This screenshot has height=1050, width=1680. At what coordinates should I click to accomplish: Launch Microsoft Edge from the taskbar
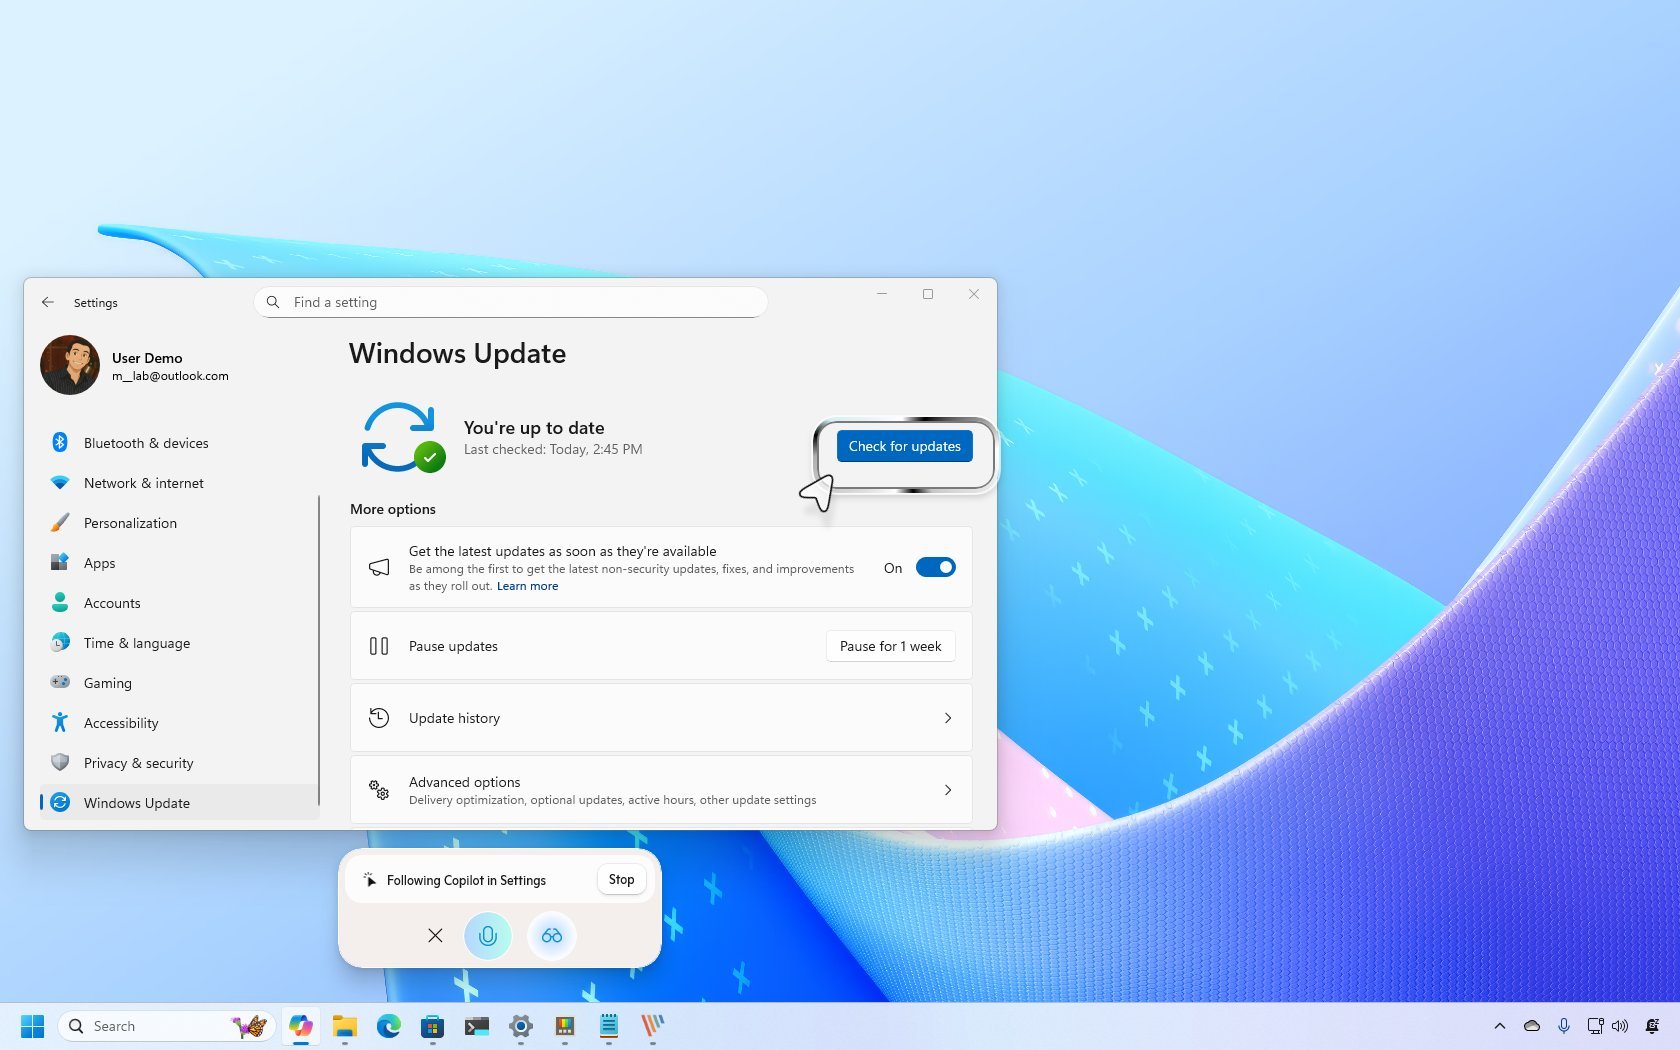[x=388, y=1026]
